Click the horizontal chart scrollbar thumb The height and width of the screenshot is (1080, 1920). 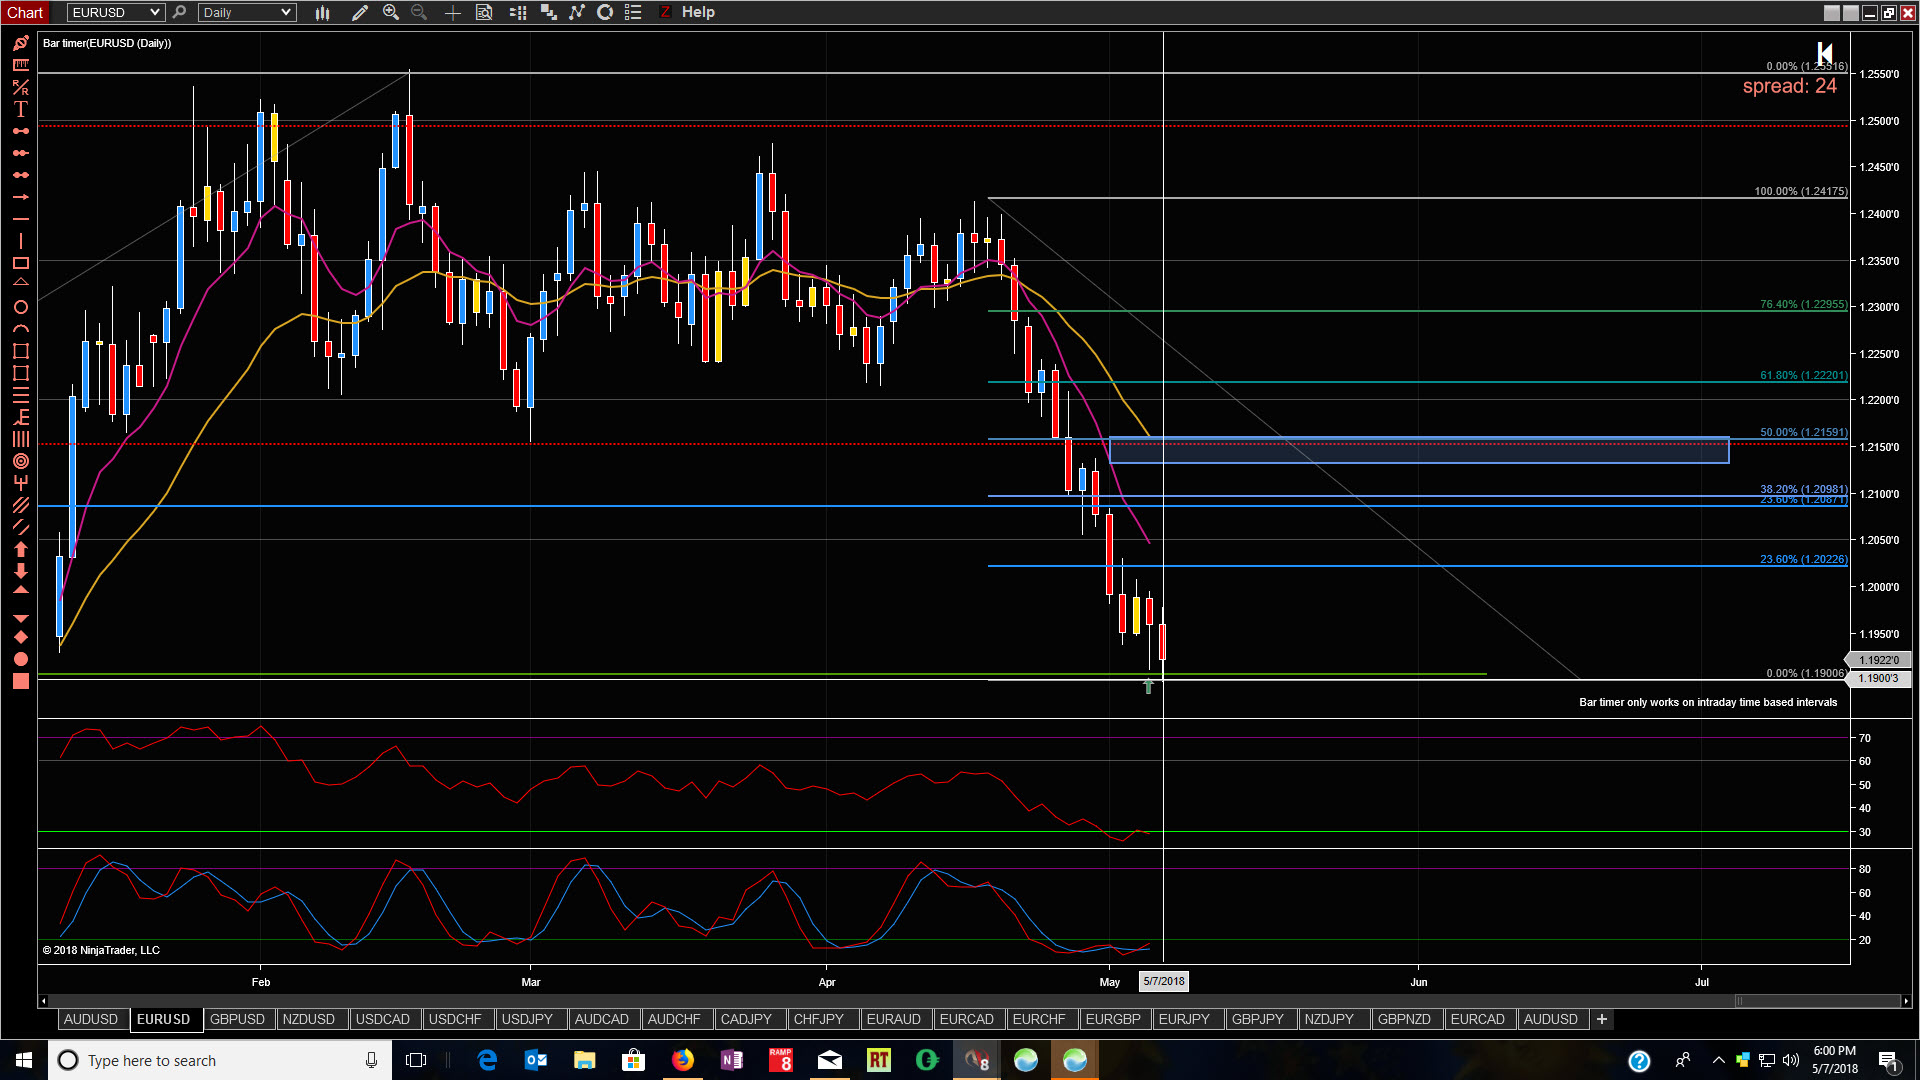point(1818,1001)
